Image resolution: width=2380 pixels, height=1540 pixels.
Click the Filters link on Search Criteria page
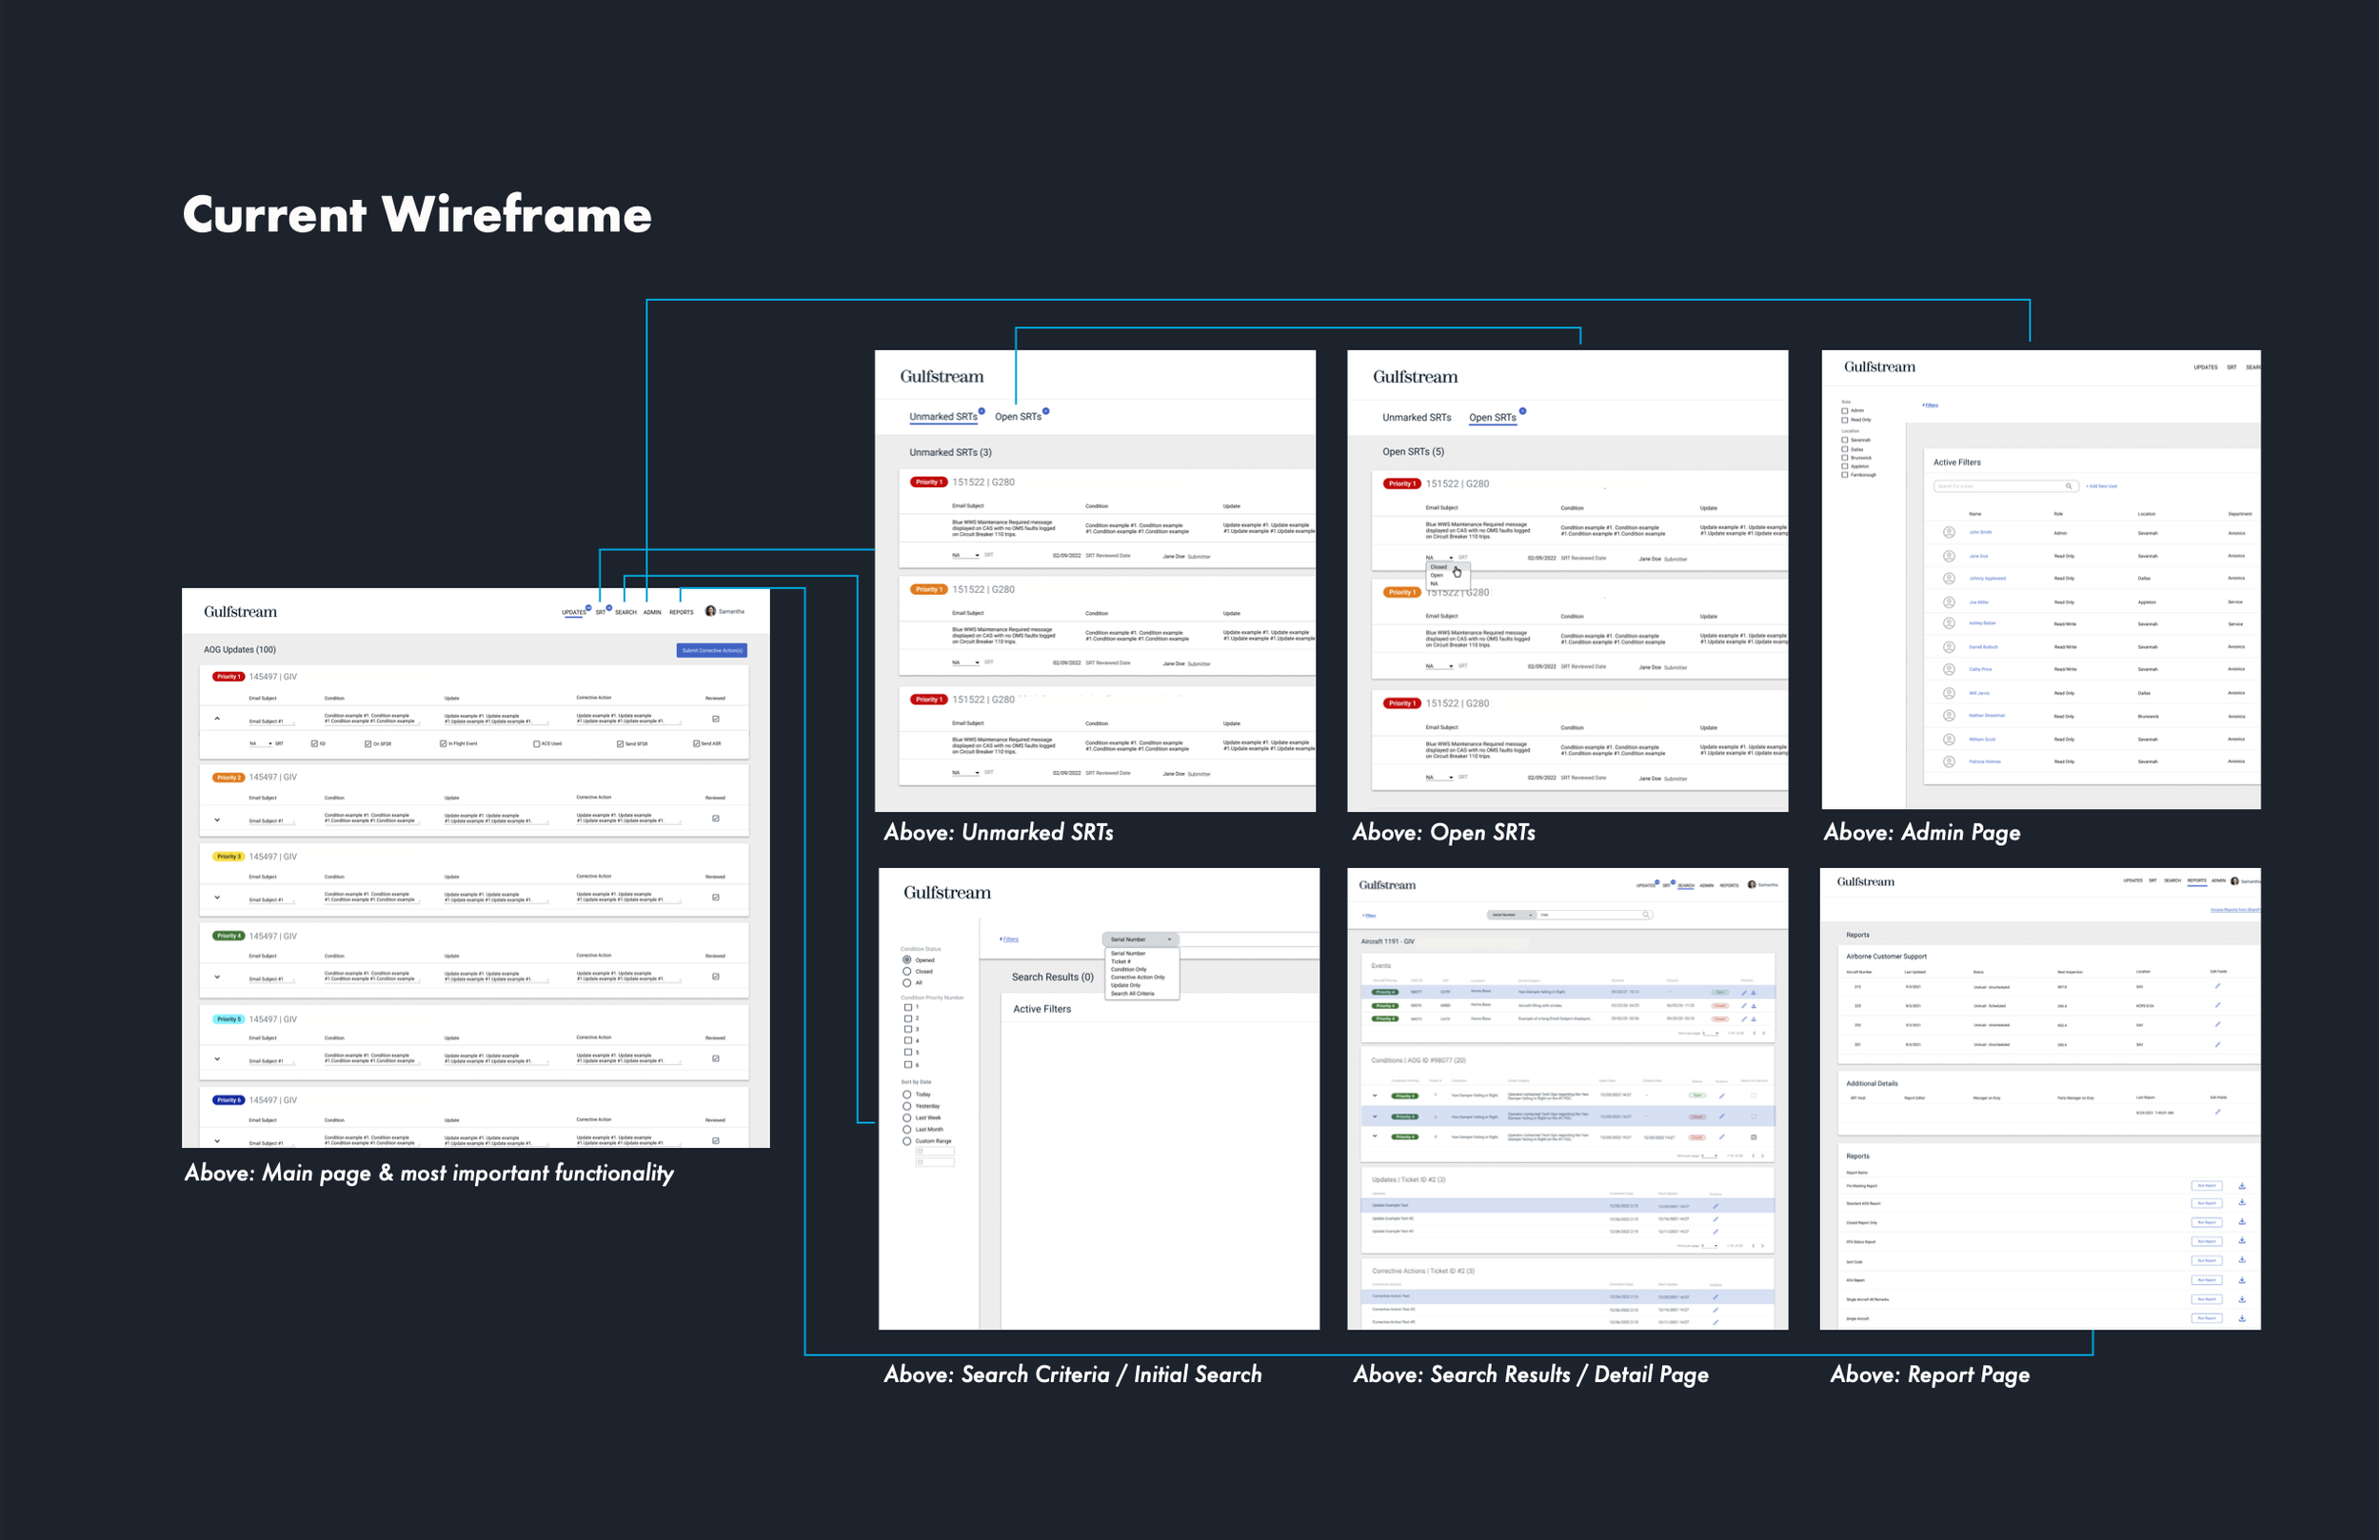1009,939
